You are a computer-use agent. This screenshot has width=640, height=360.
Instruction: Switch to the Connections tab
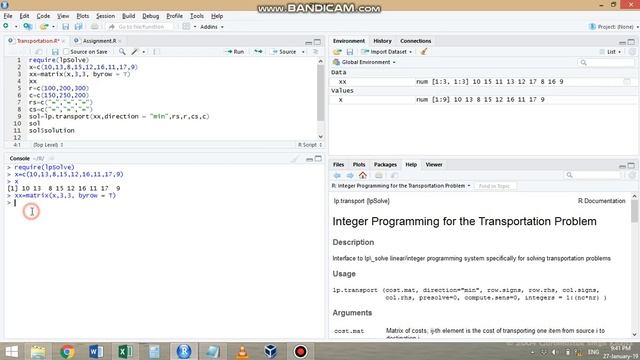tap(416, 41)
